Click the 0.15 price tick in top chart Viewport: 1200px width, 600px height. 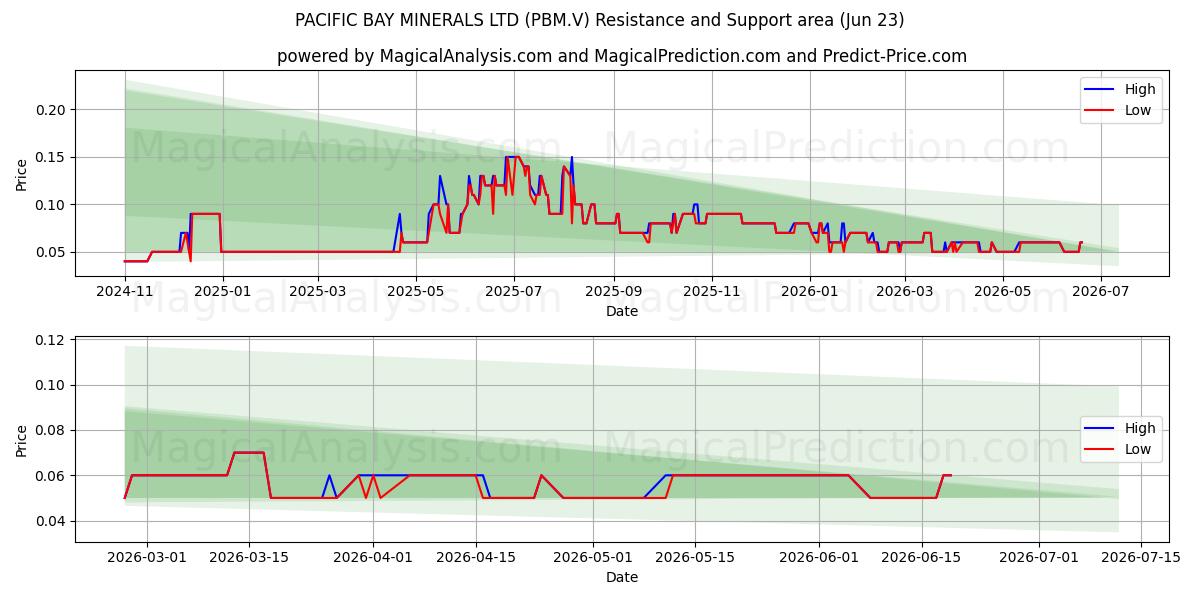point(50,157)
